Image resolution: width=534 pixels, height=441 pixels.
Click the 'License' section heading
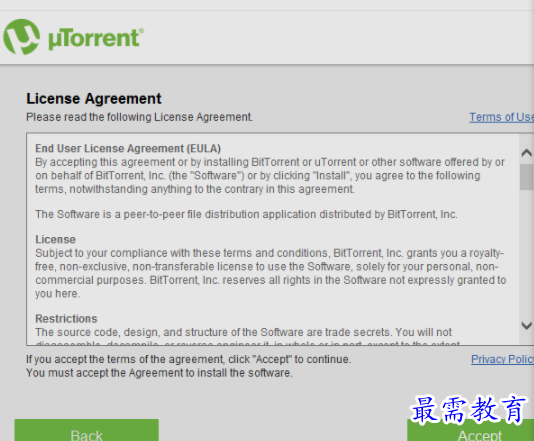coord(55,239)
